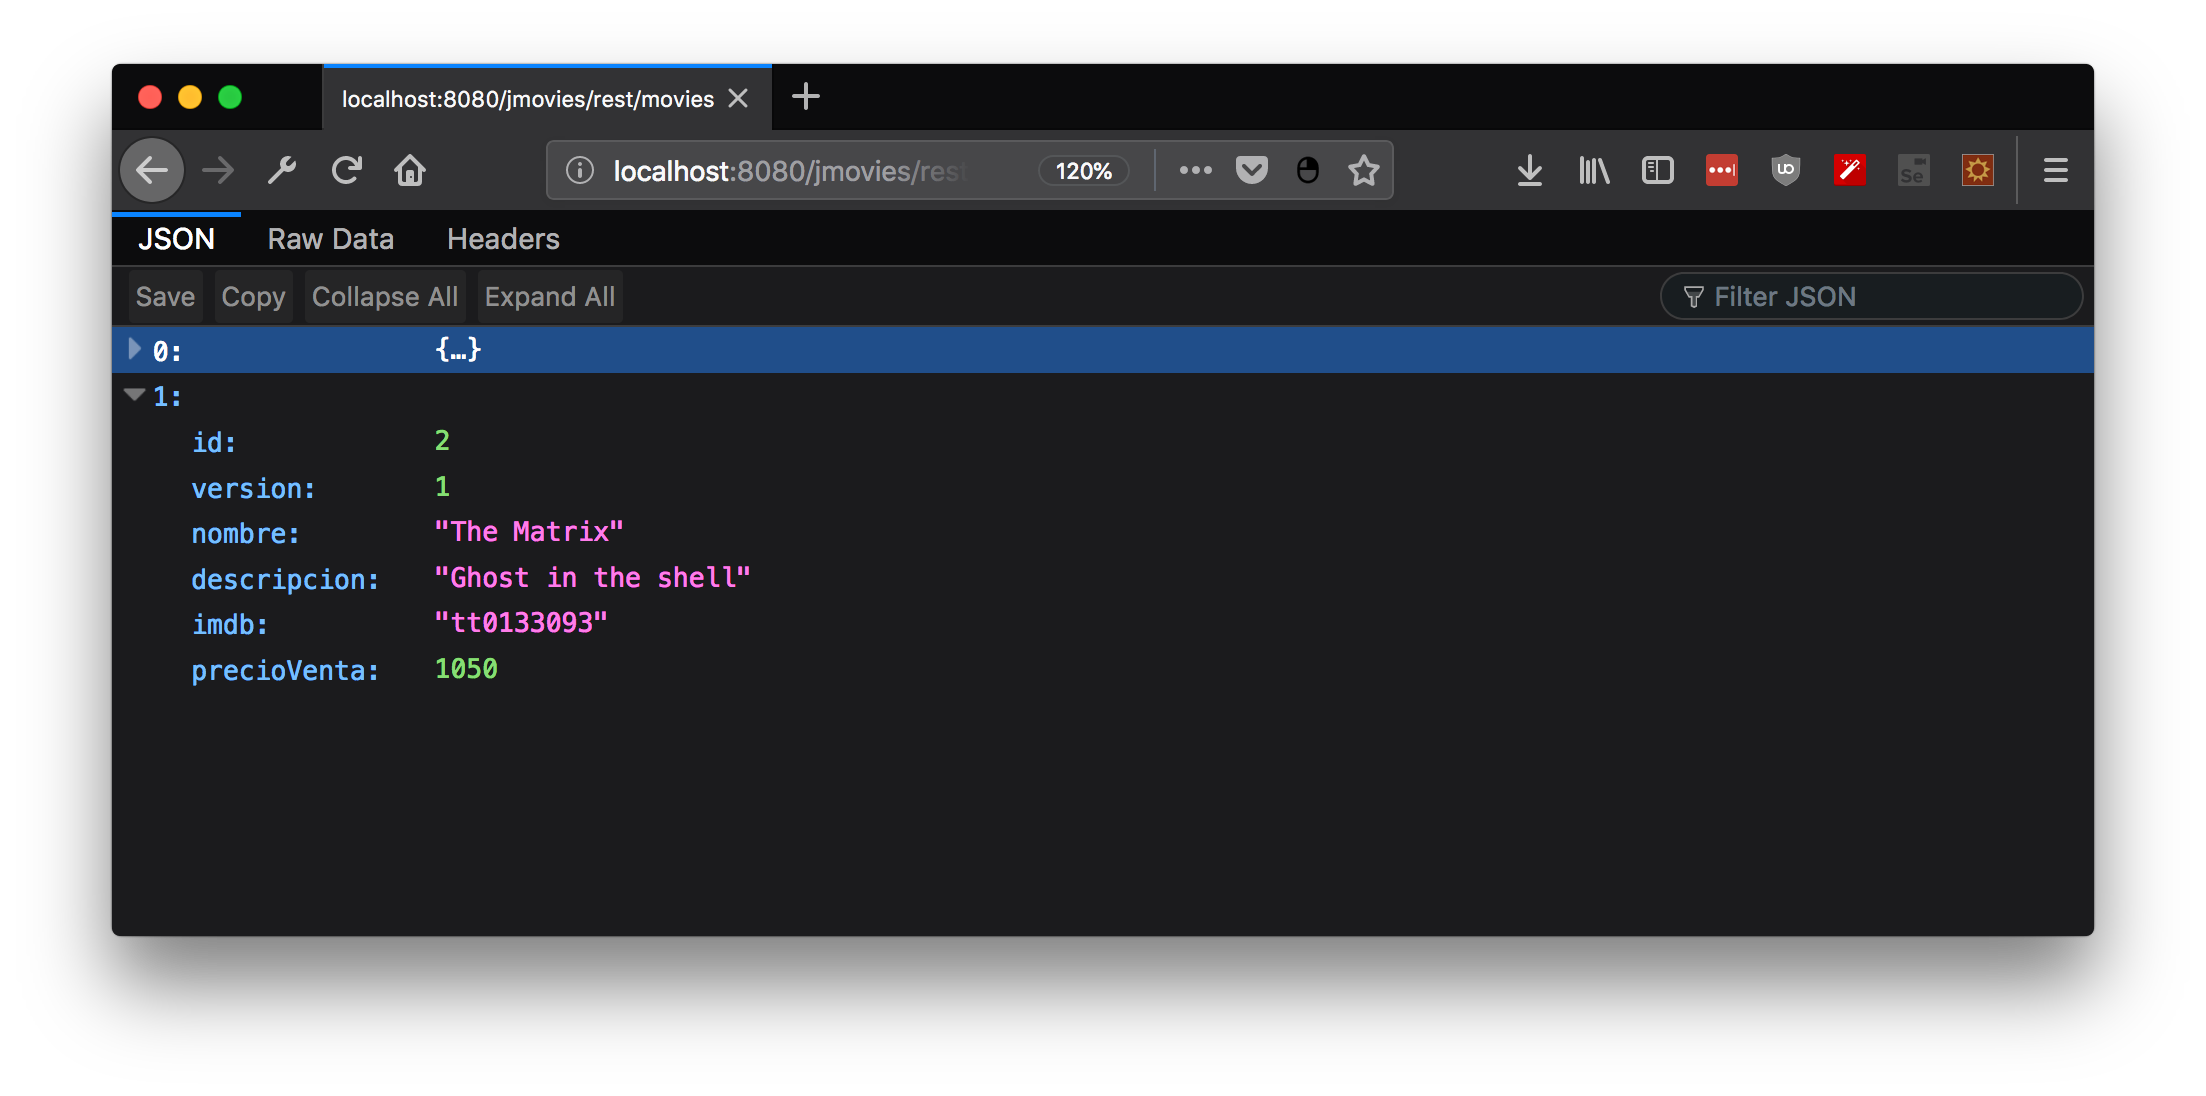Click the JSON tab to view formatted data
2206x1096 pixels.
[176, 238]
